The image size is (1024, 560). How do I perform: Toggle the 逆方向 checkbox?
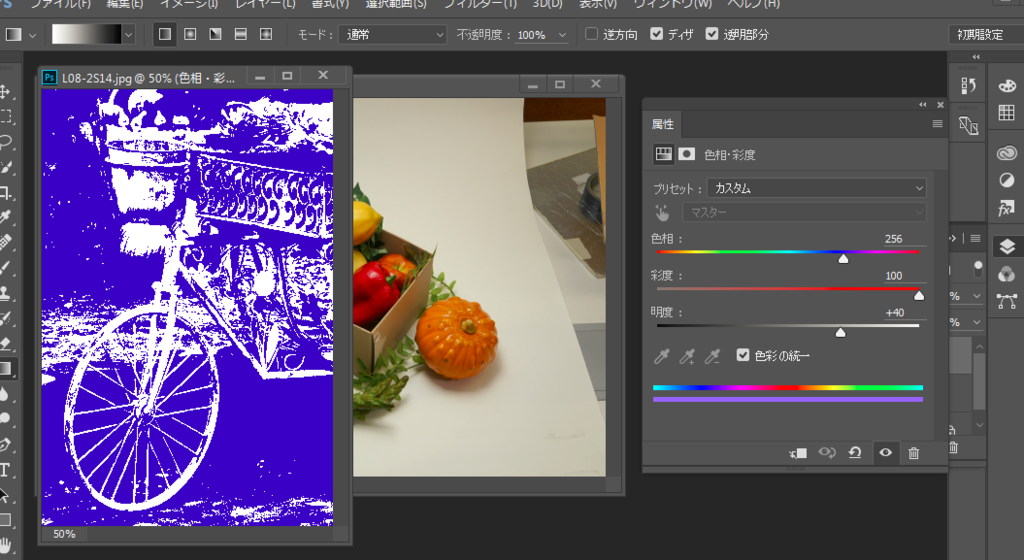592,34
